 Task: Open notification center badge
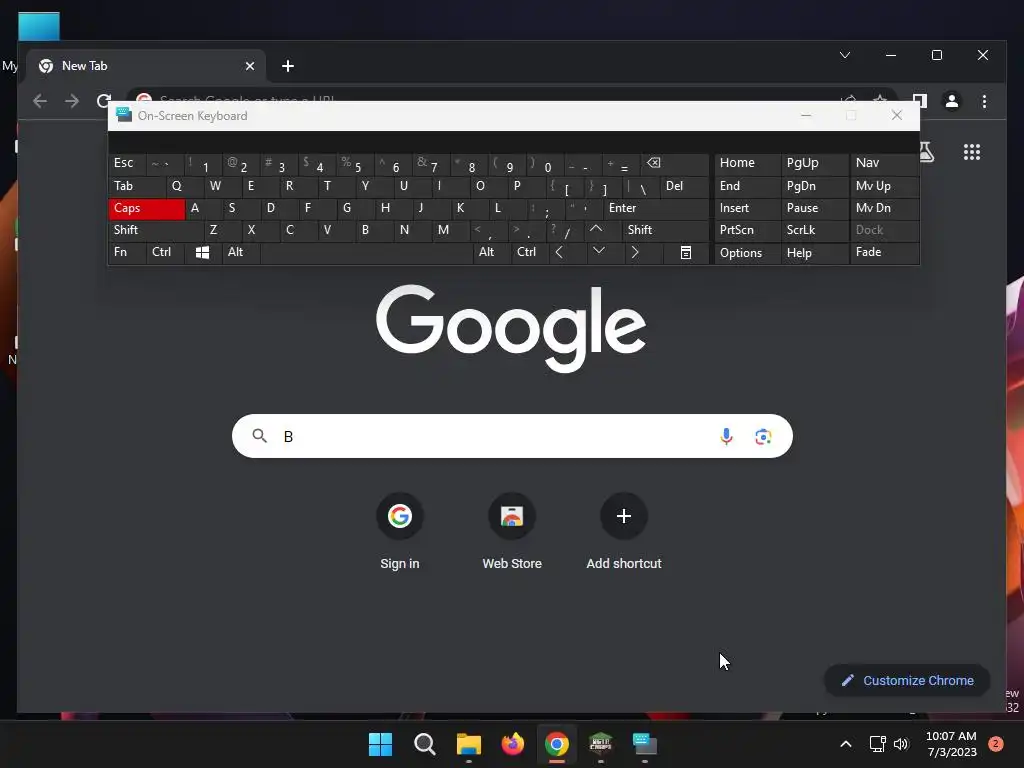(x=995, y=744)
